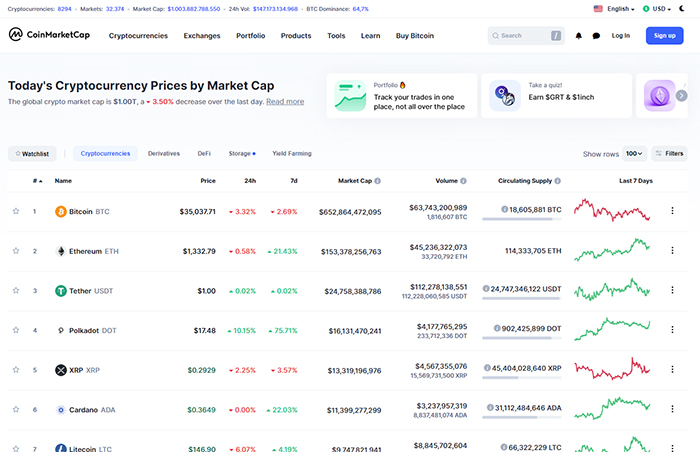Open the Learn nav menu
This screenshot has height=452, width=700.
[371, 36]
